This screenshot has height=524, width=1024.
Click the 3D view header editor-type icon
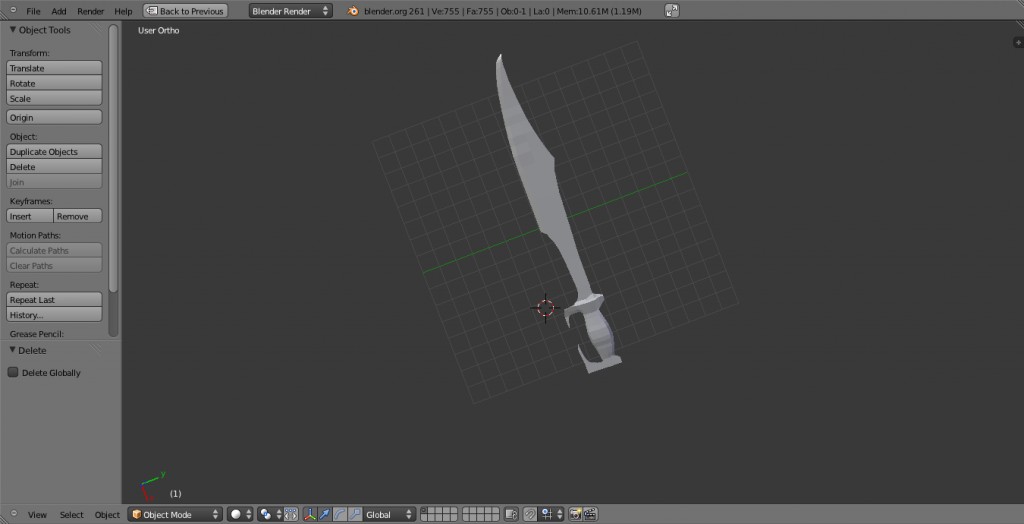tap(13, 514)
